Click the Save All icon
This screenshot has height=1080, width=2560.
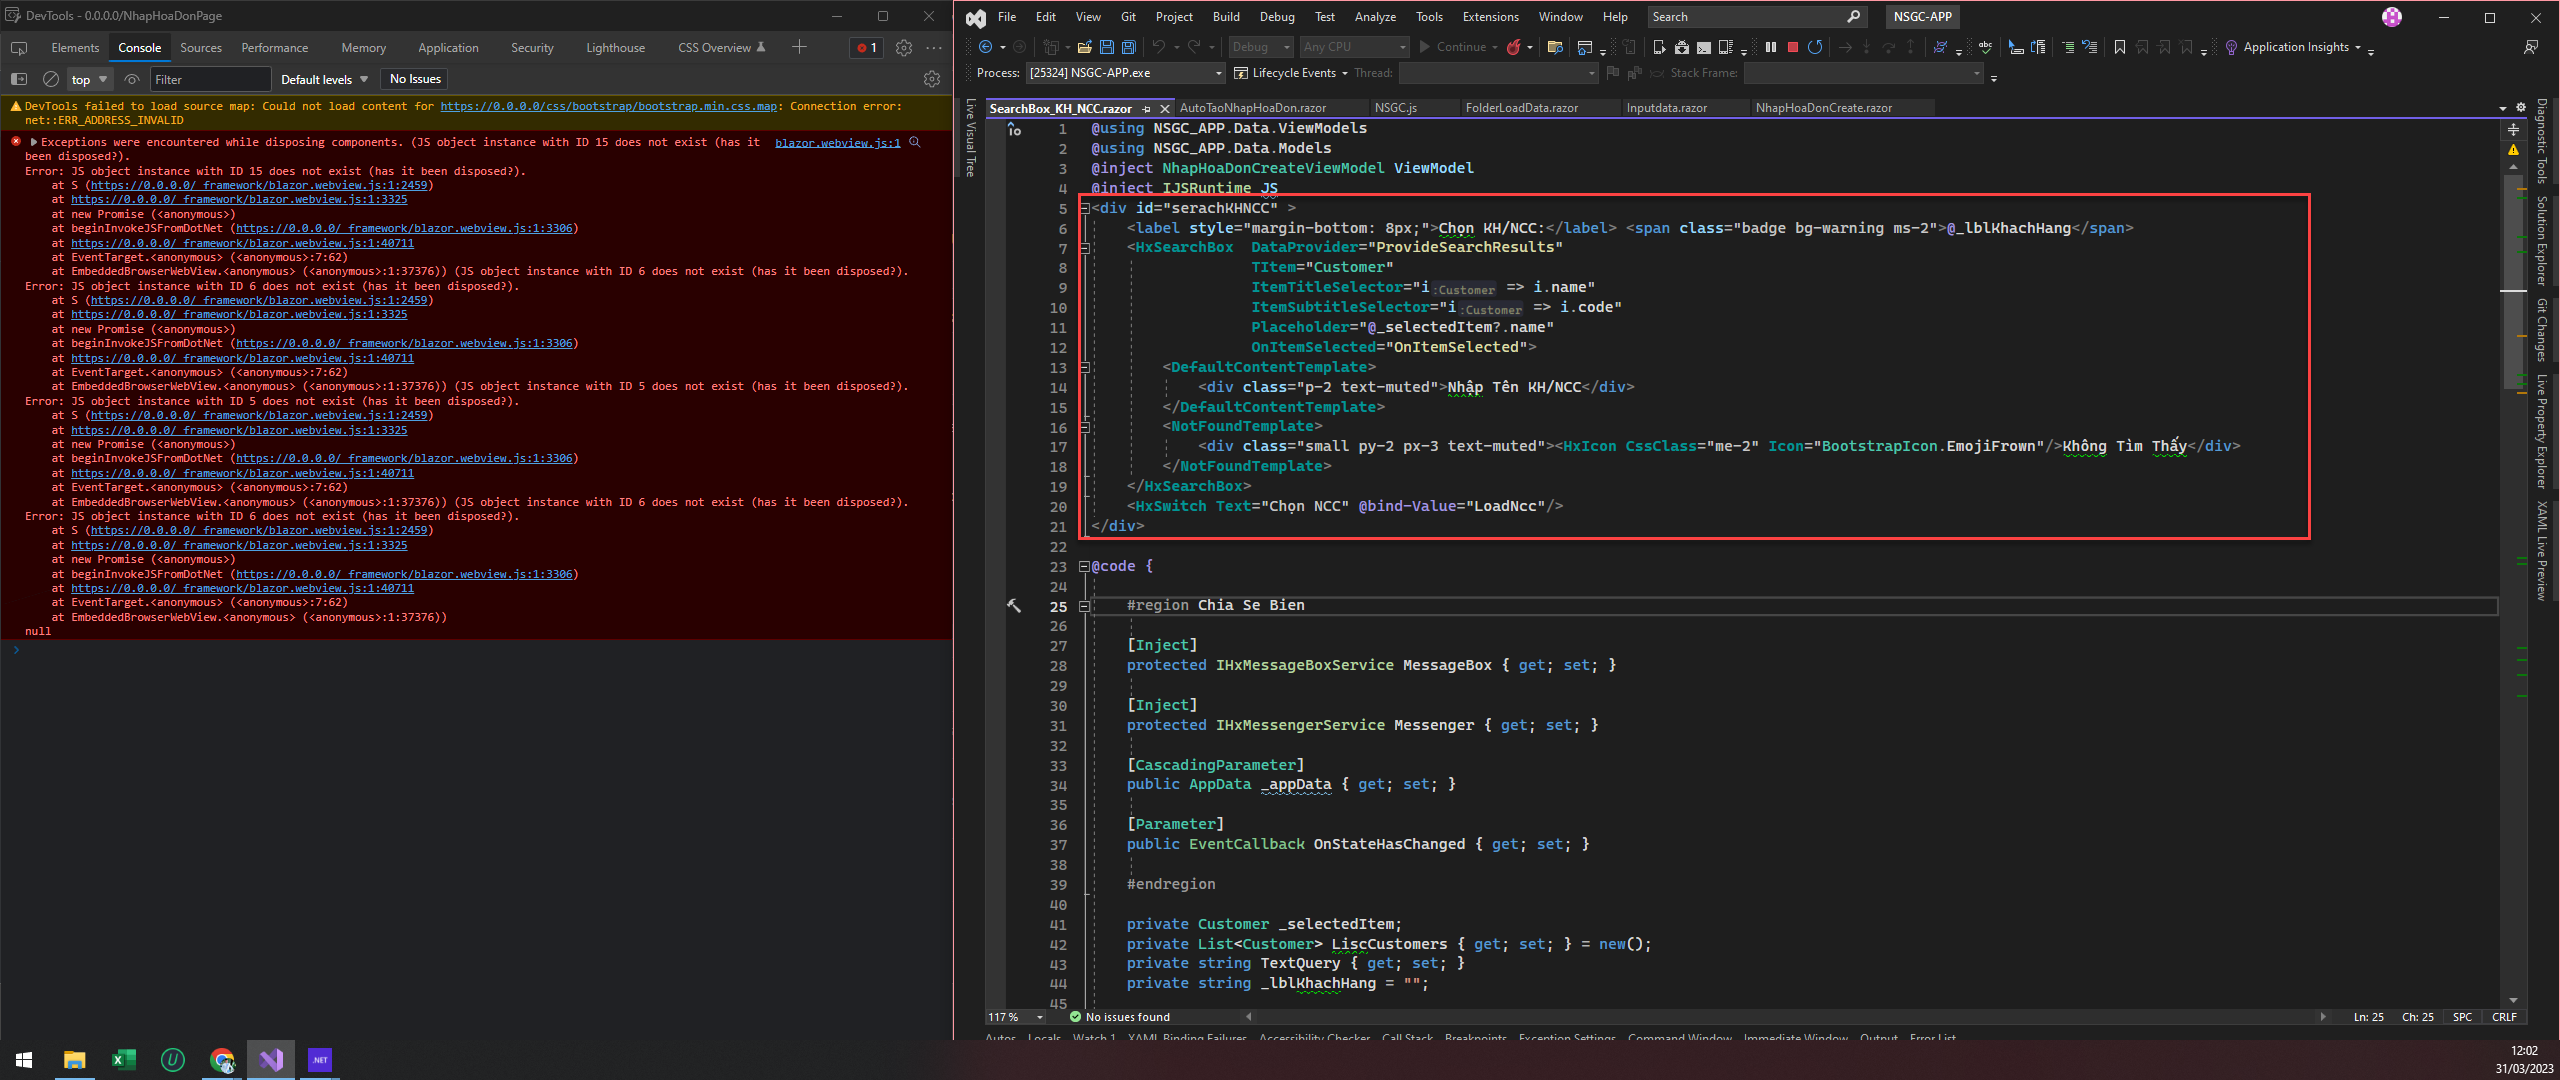click(x=1128, y=47)
